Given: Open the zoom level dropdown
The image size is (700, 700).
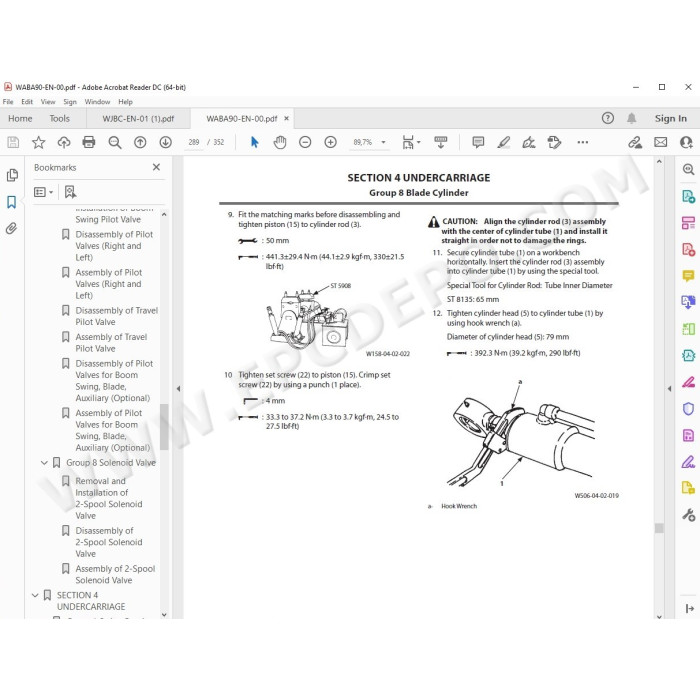Looking at the screenshot, I should 383,142.
